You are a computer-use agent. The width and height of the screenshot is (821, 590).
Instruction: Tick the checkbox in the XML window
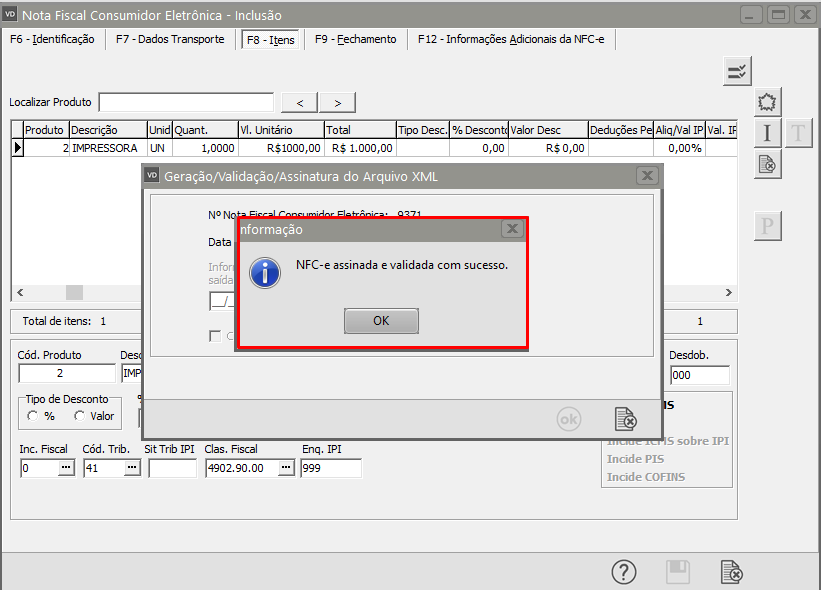point(215,336)
